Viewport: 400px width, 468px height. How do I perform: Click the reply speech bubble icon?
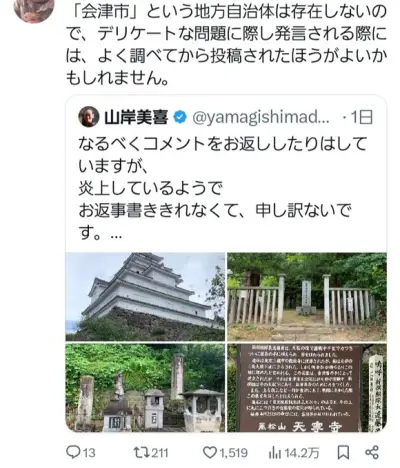tap(73, 452)
